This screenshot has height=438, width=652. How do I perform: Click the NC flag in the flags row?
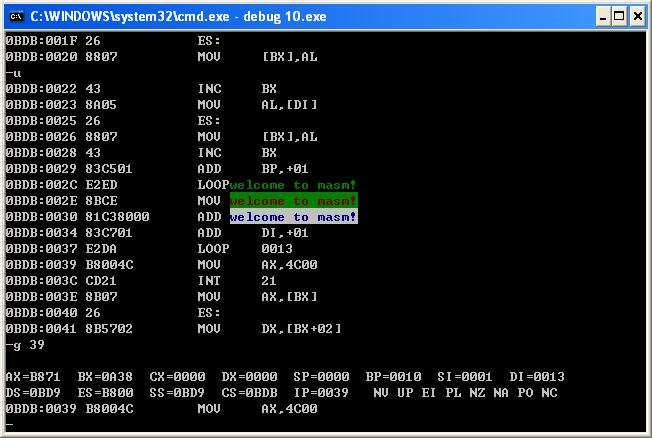click(x=549, y=393)
